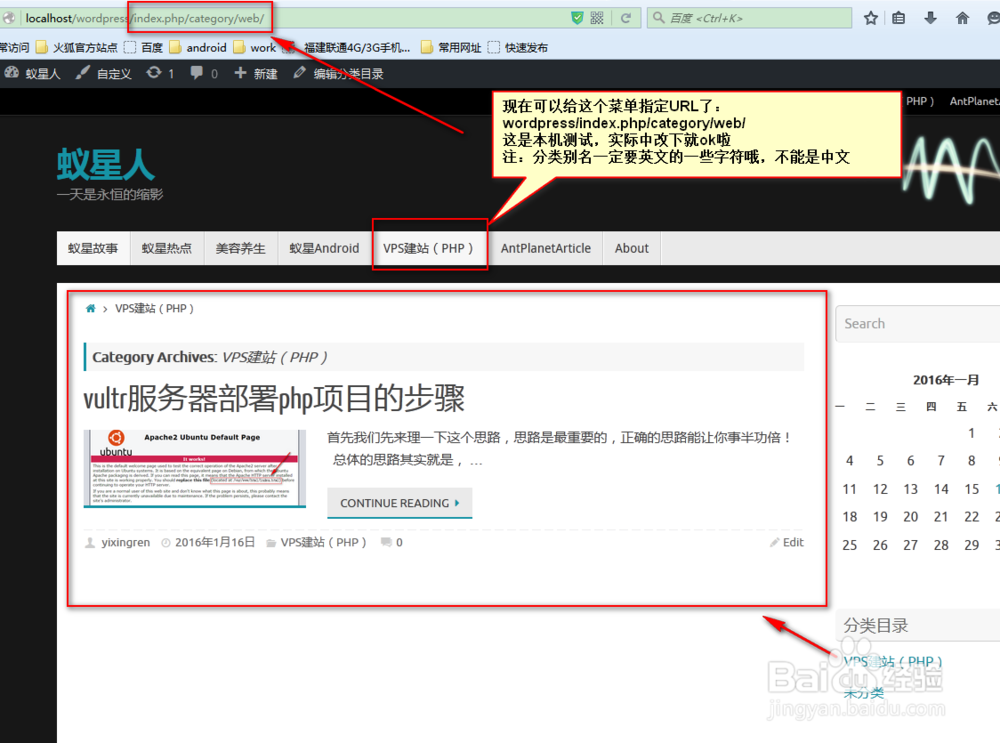The width and height of the screenshot is (1000, 743).
Task: Open bookmarks list via the clipboard icon
Action: pos(899,17)
